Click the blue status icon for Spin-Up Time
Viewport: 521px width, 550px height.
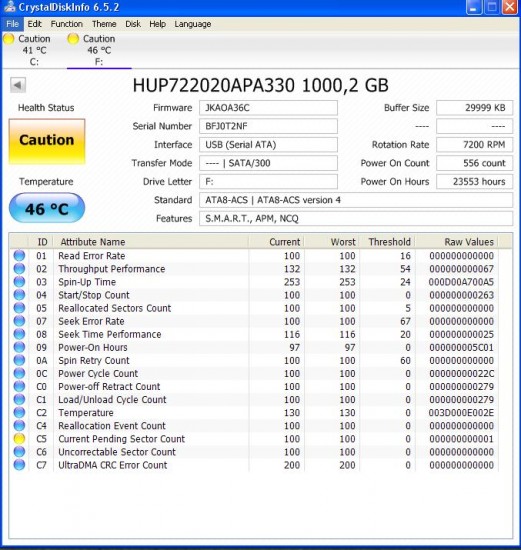(x=19, y=282)
